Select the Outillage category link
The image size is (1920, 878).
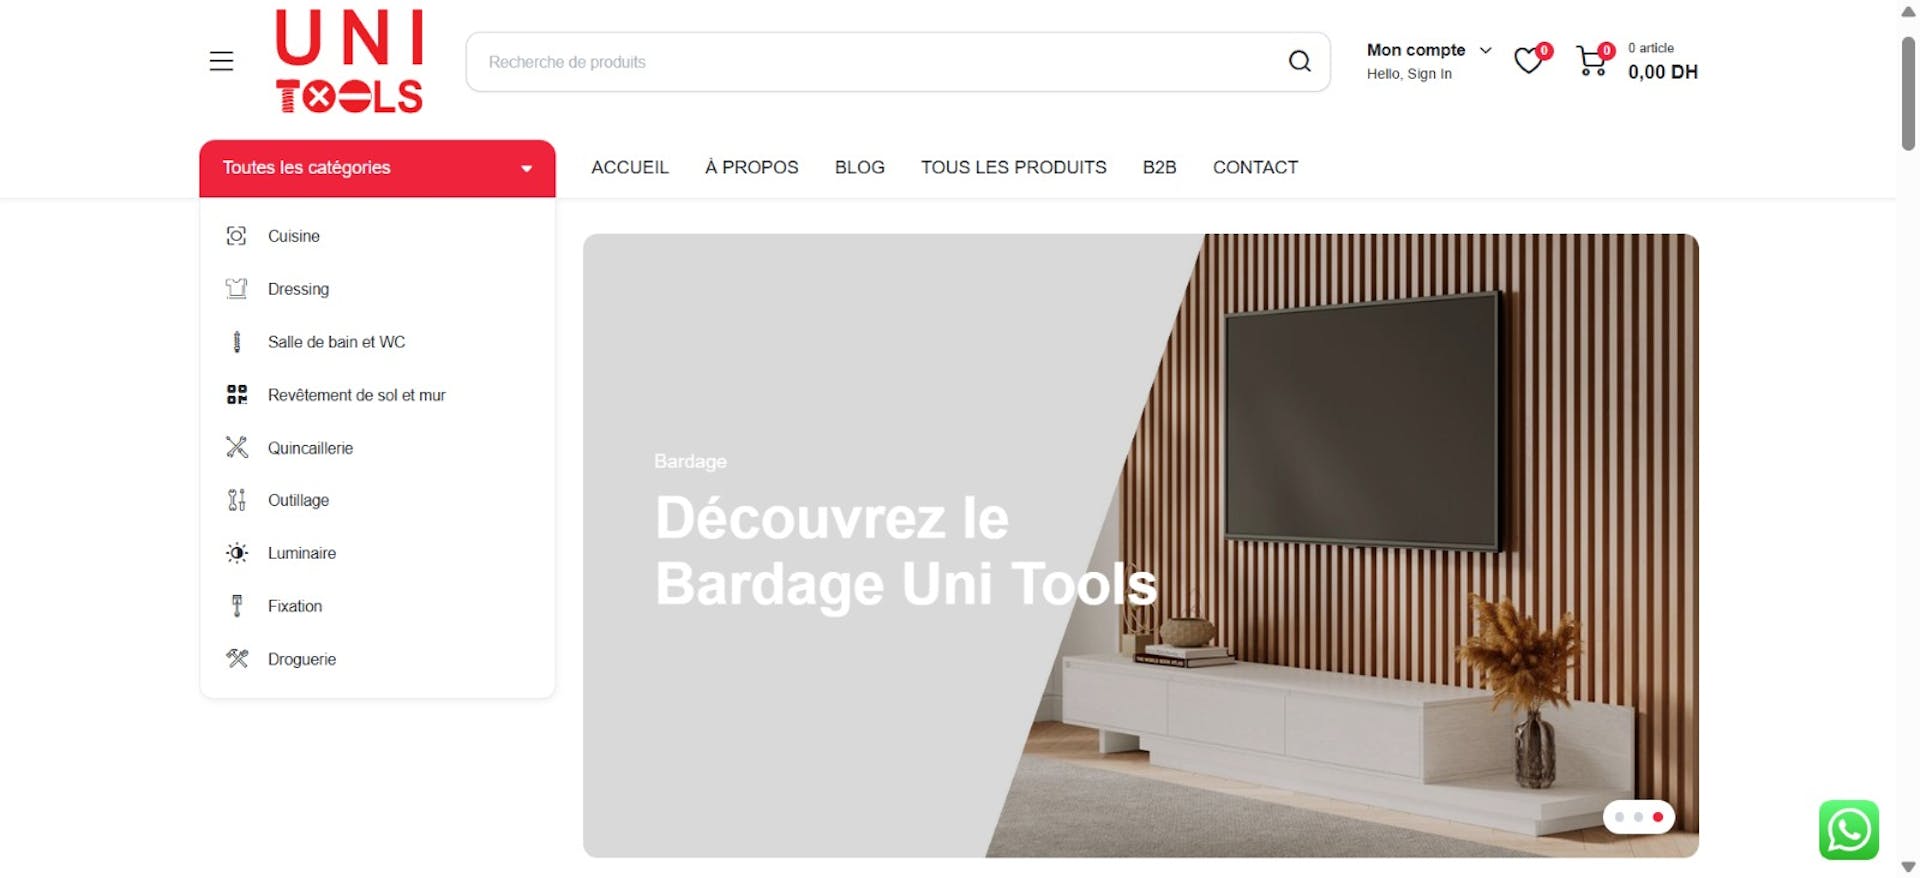pyautogui.click(x=298, y=500)
